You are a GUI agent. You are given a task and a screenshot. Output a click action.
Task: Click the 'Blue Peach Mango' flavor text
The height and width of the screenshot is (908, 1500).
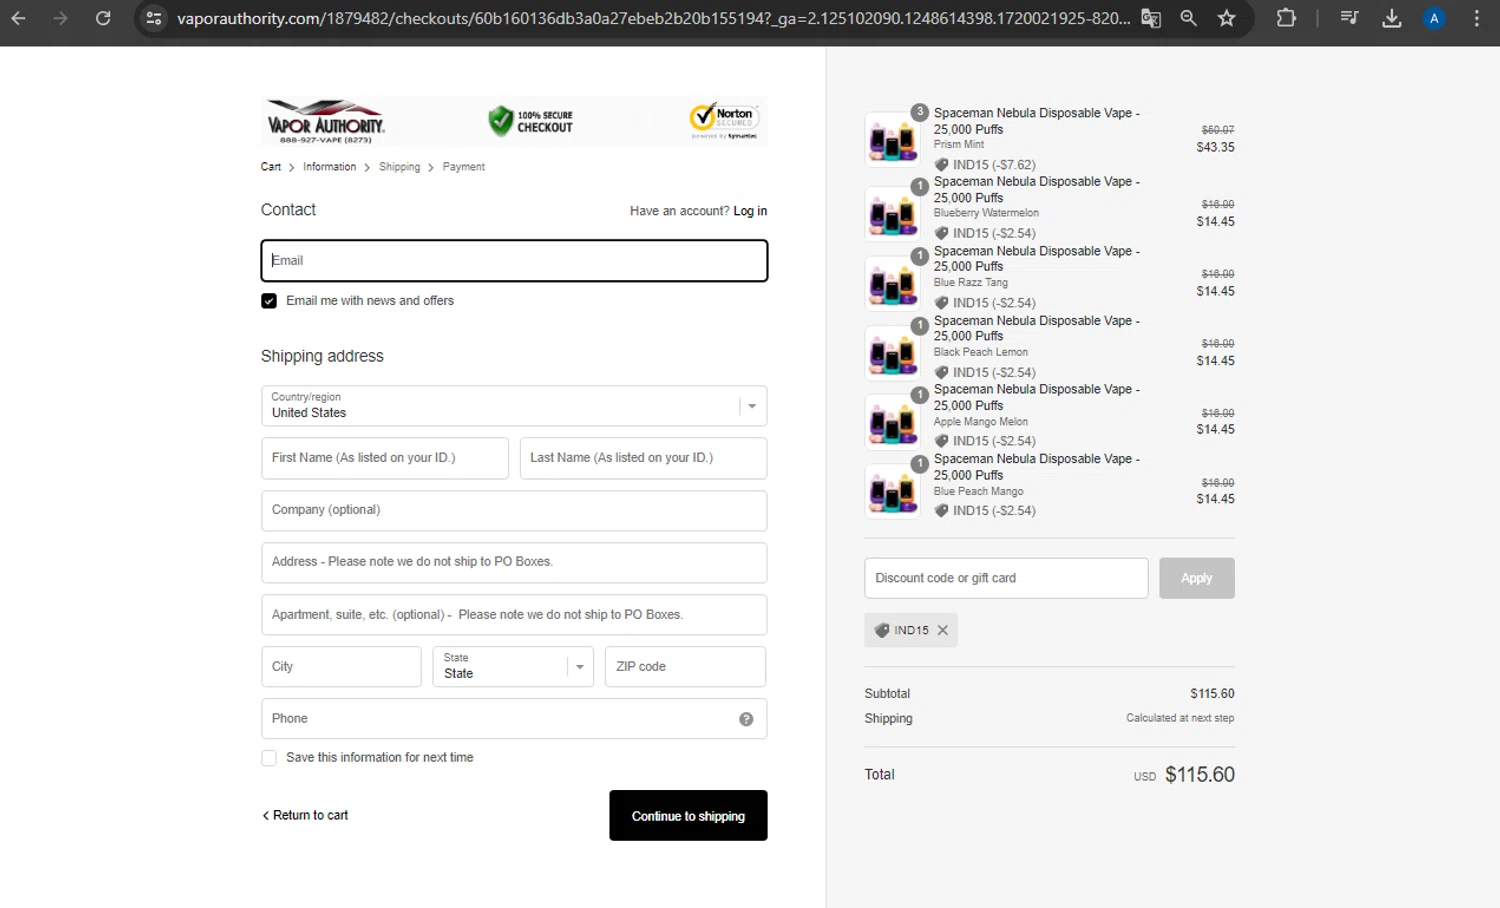coord(979,491)
